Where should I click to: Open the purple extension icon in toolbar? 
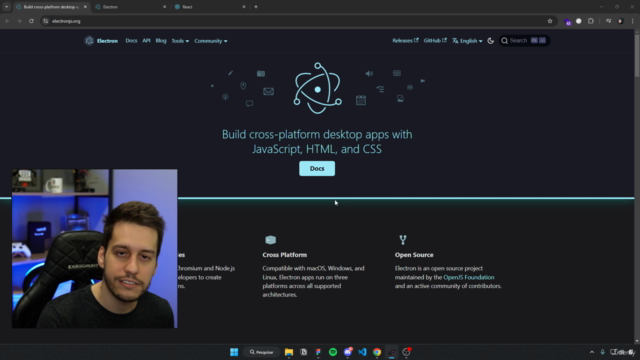(568, 21)
